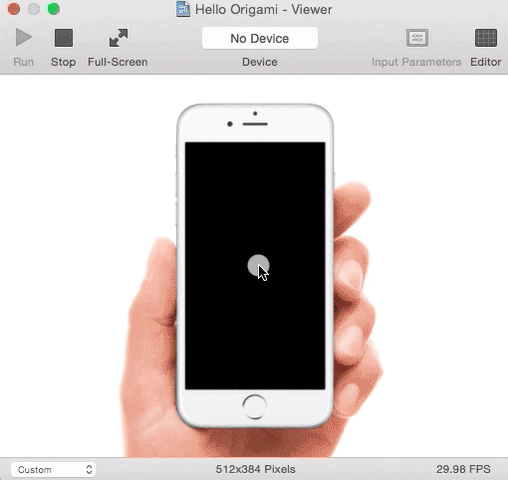The width and height of the screenshot is (508, 480).
Task: Tap the iPhone home button
Action: 255,407
